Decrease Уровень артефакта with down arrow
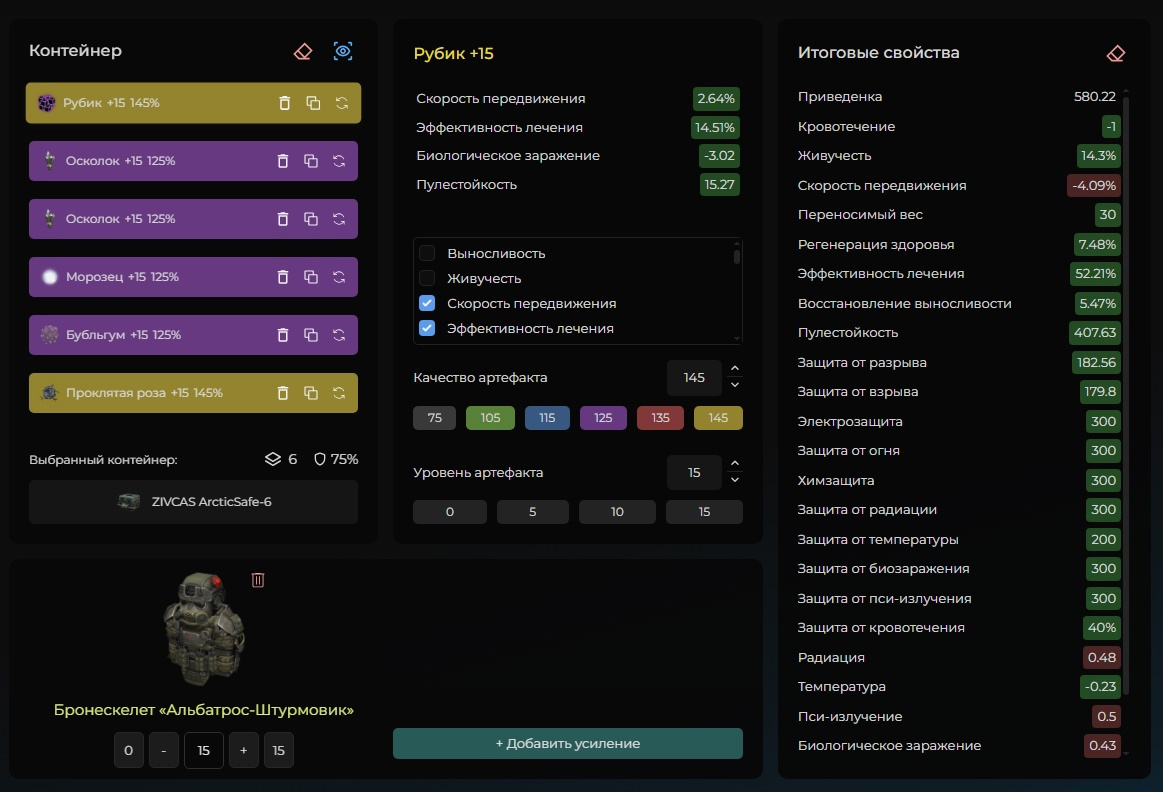This screenshot has width=1163, height=792. coord(734,480)
